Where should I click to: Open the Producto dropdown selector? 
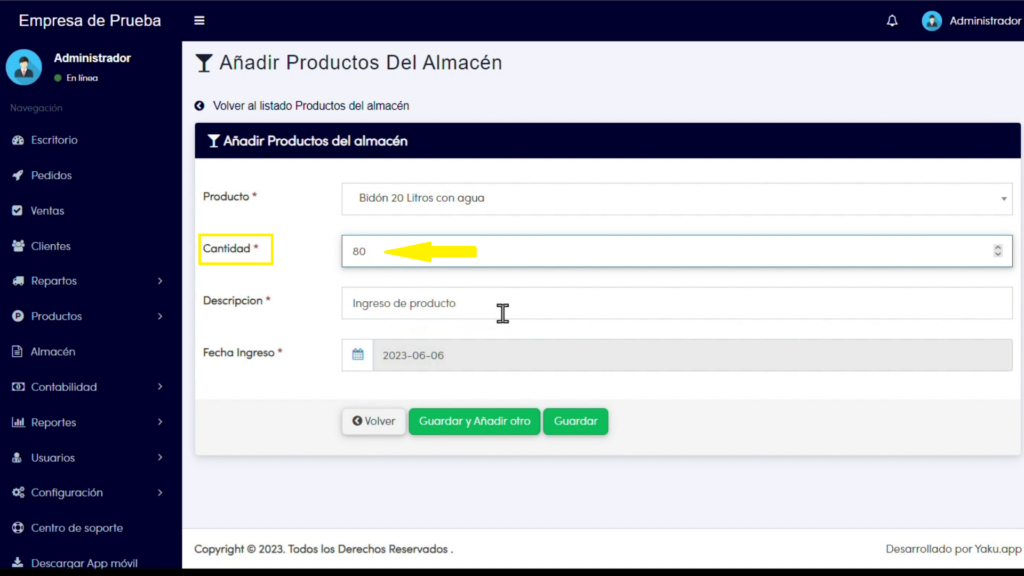coord(677,199)
